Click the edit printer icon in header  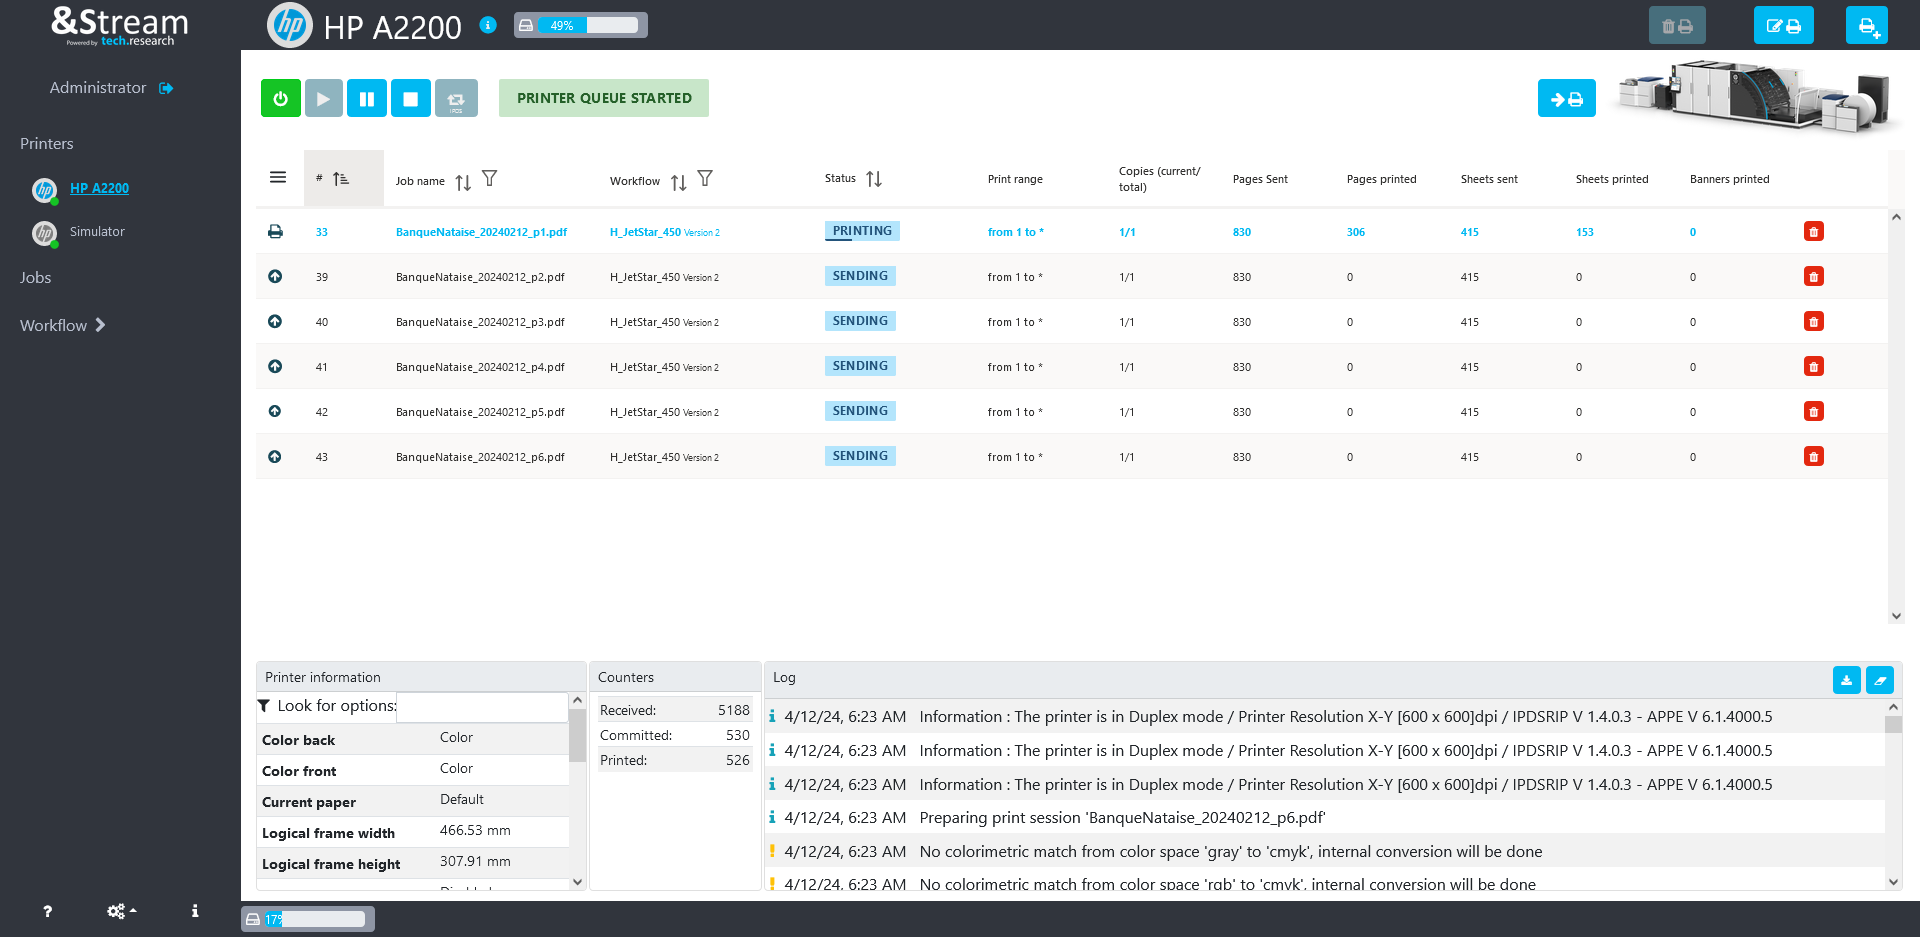click(x=1783, y=26)
